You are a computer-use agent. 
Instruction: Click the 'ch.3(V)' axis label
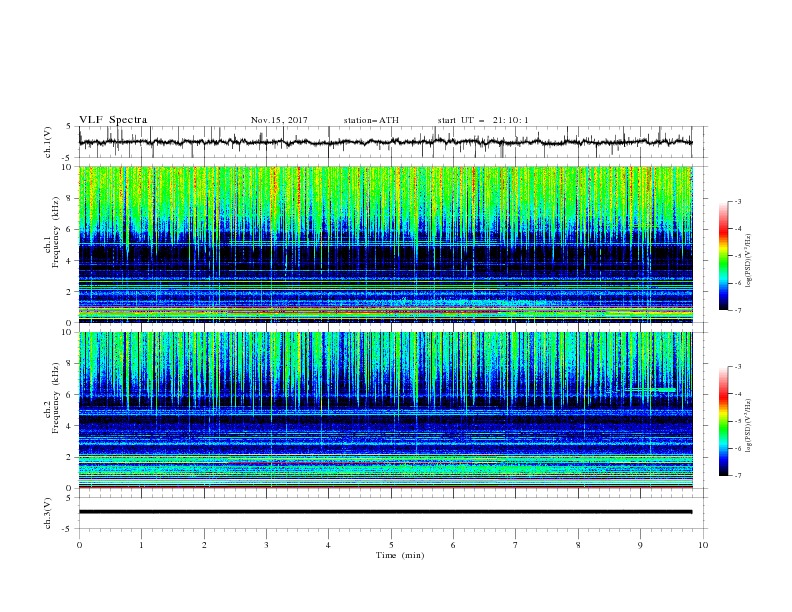pyautogui.click(x=48, y=513)
